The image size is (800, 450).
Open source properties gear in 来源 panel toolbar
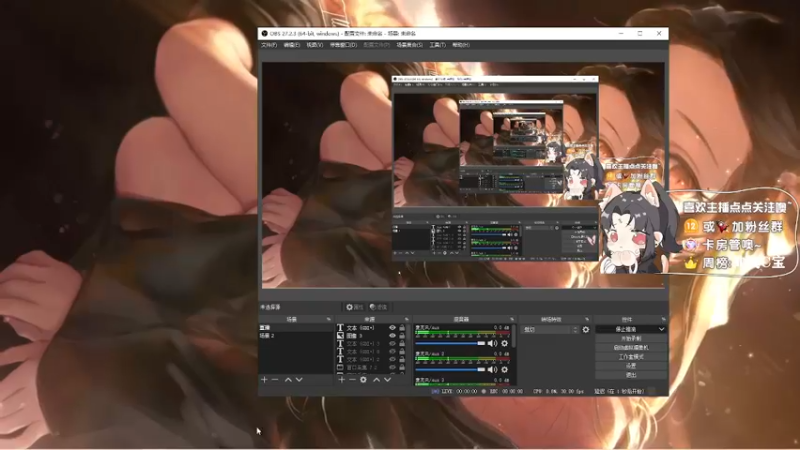[363, 380]
